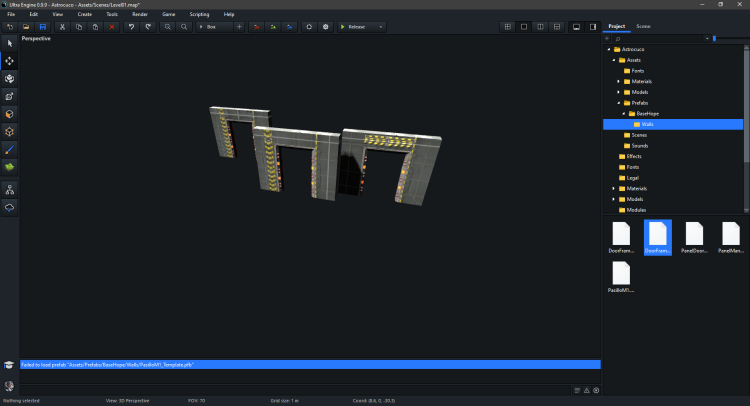Activate the move/translate tool
Viewport: 750px width, 406px height.
pyautogui.click(x=9, y=61)
